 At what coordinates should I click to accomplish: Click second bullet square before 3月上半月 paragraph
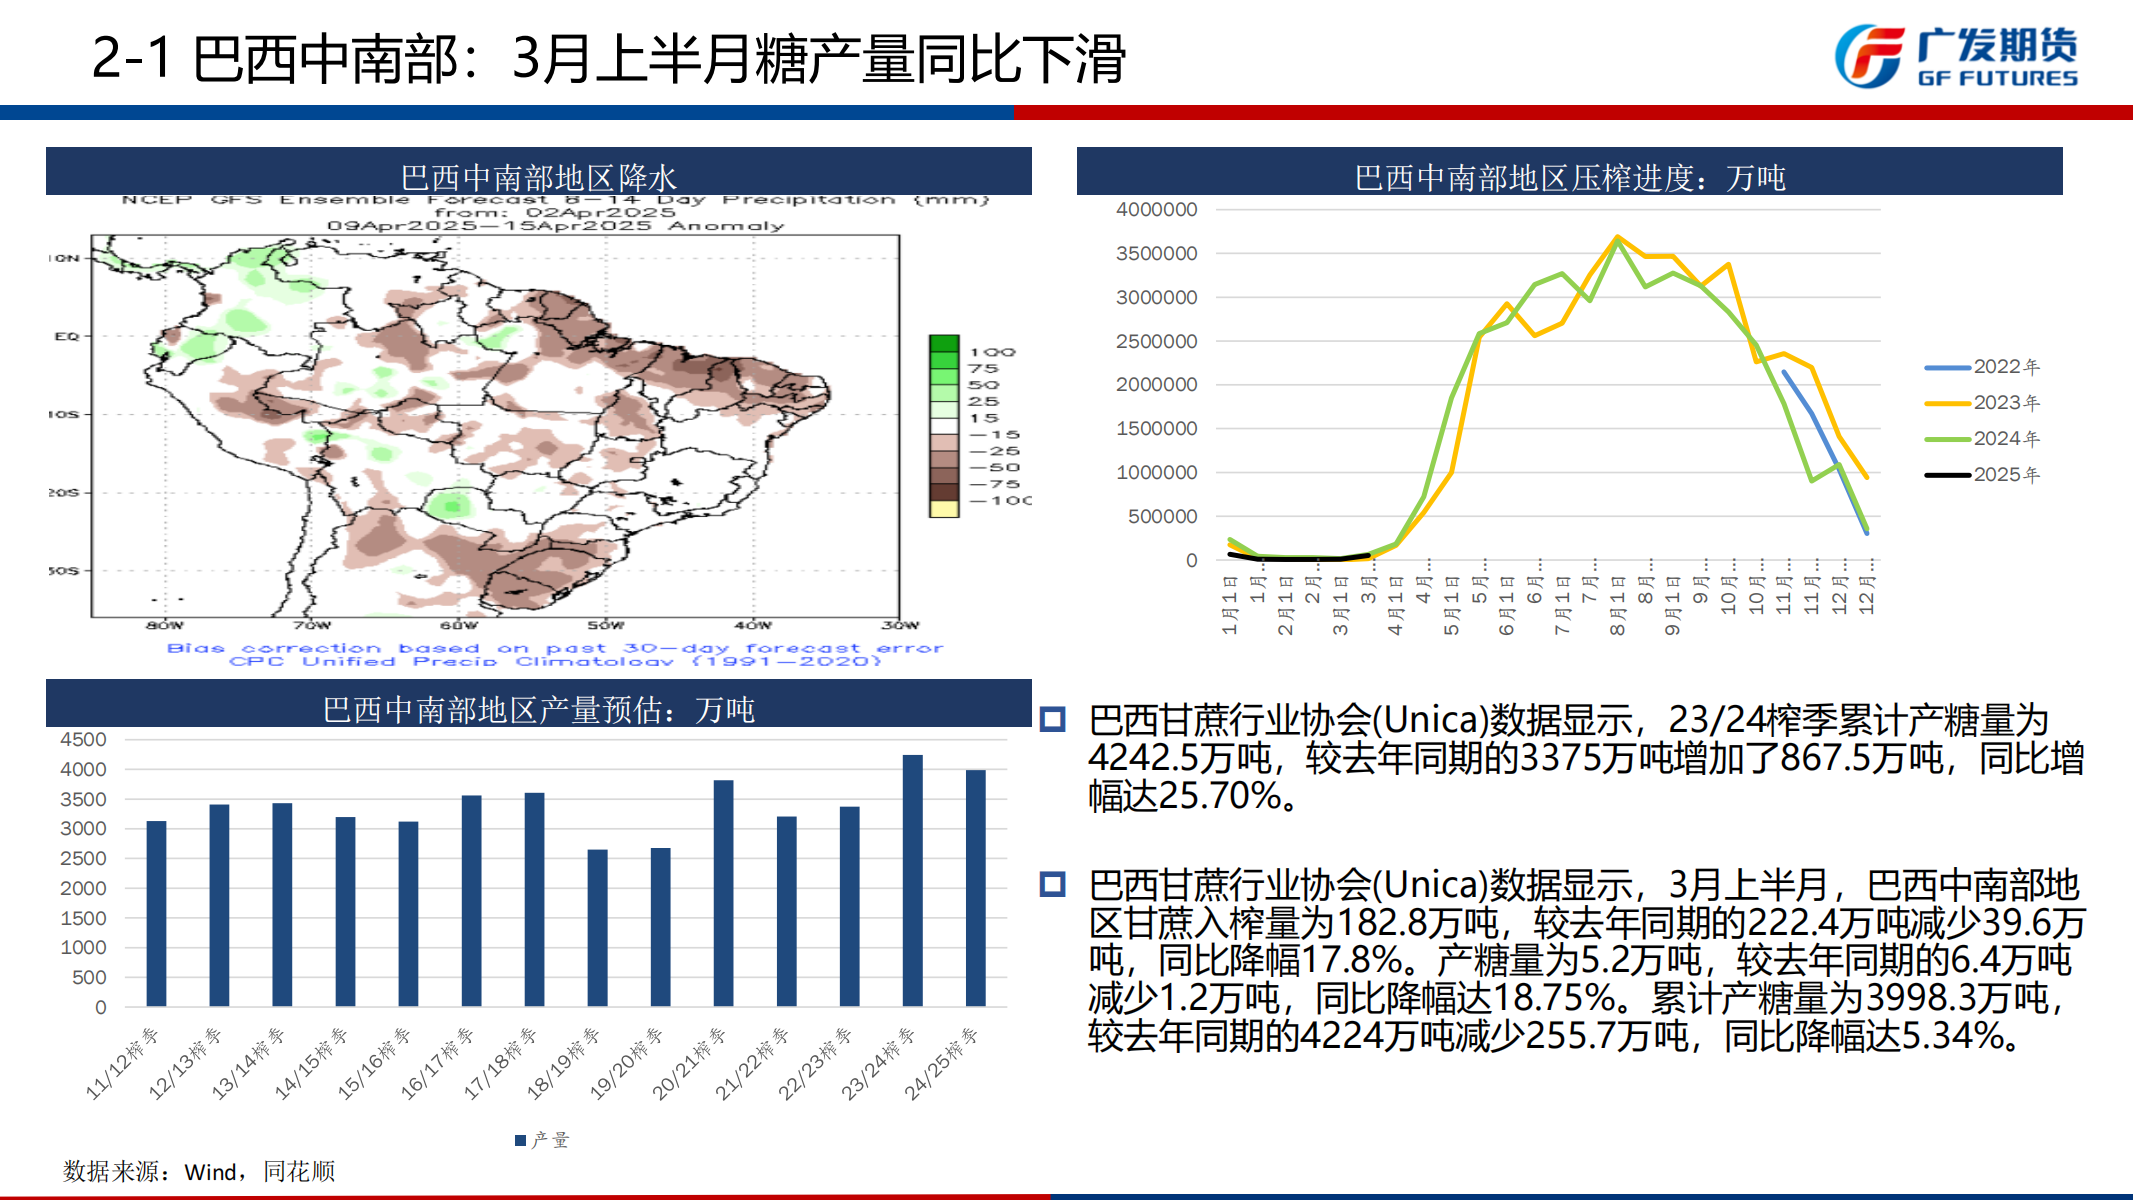(x=1052, y=884)
